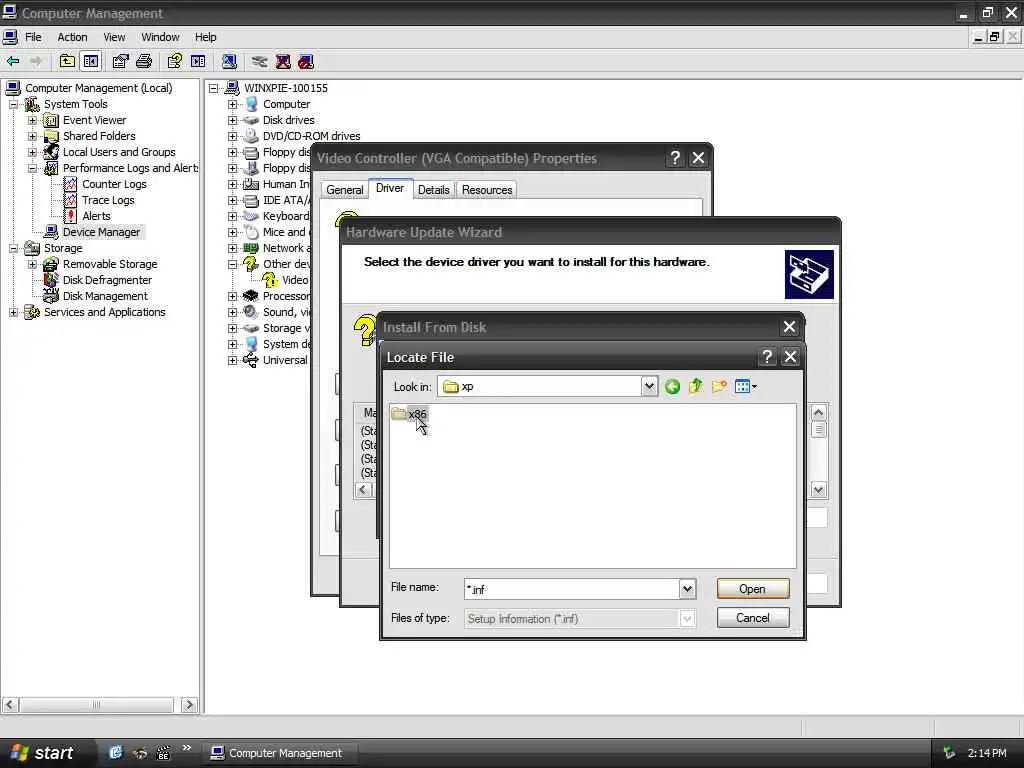Click left pane horizontal scrollbar left arrow
Viewport: 1024px width, 768px height.
10,705
